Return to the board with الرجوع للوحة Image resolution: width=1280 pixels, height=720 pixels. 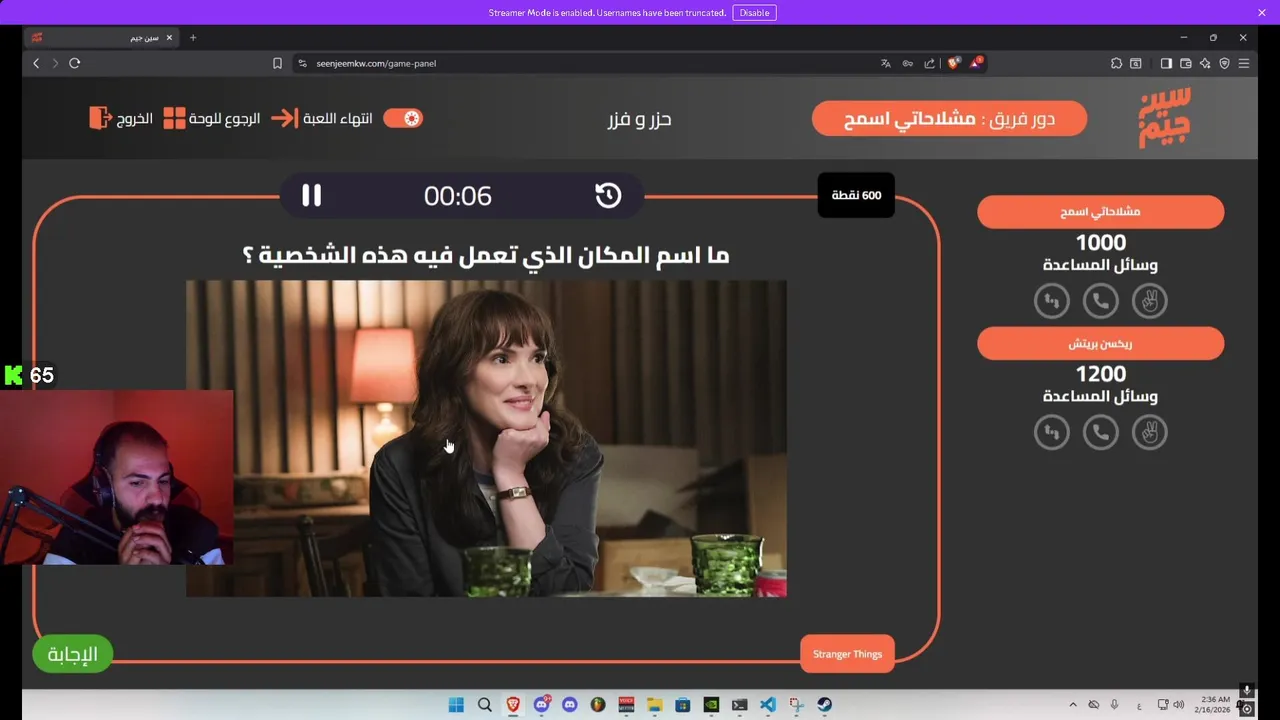tap(212, 118)
